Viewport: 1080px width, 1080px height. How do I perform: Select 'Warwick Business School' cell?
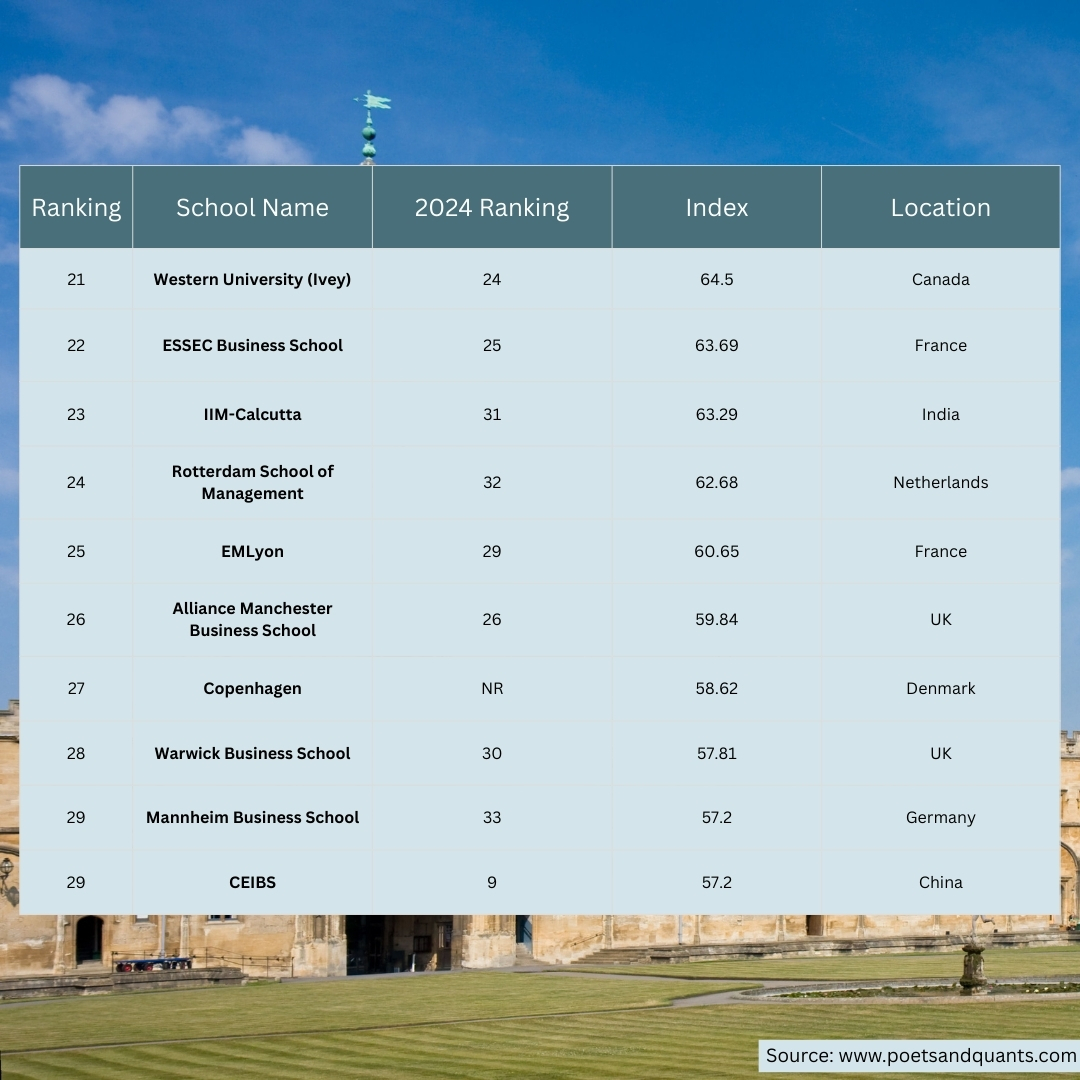pos(252,754)
